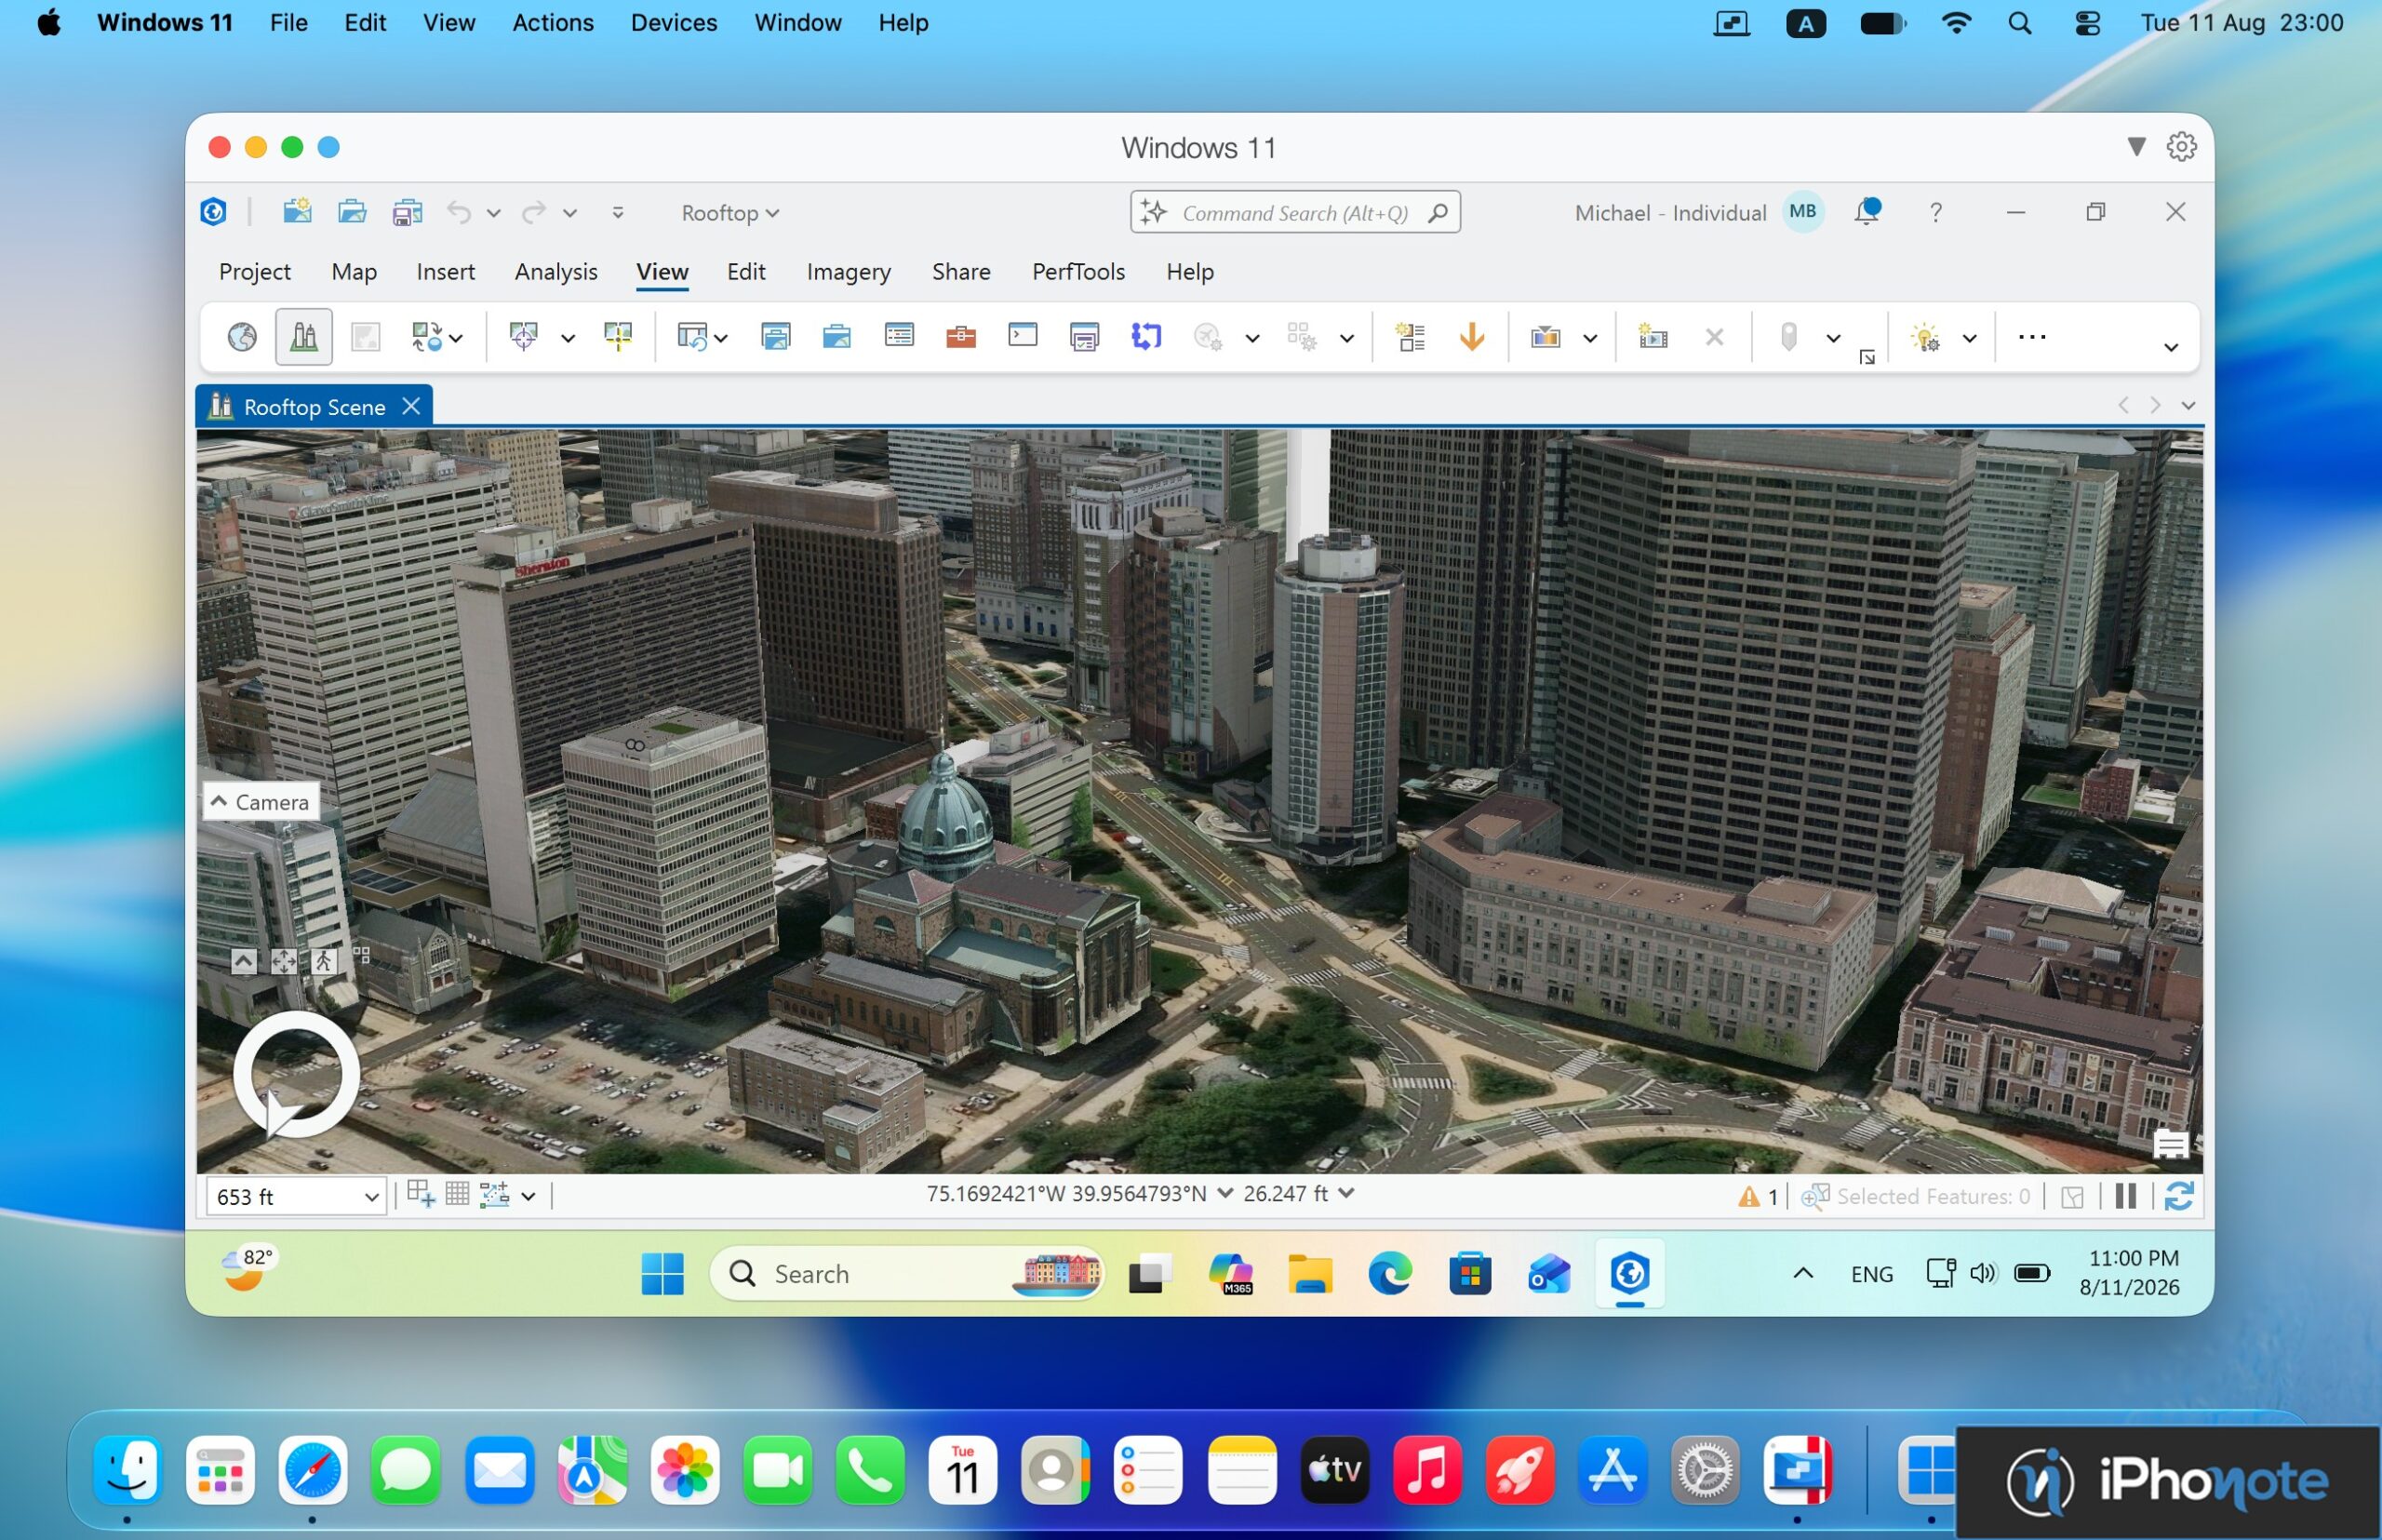Collapse the ribbon with bottom-right chevron
This screenshot has height=1540, width=2382.
point(2171,348)
